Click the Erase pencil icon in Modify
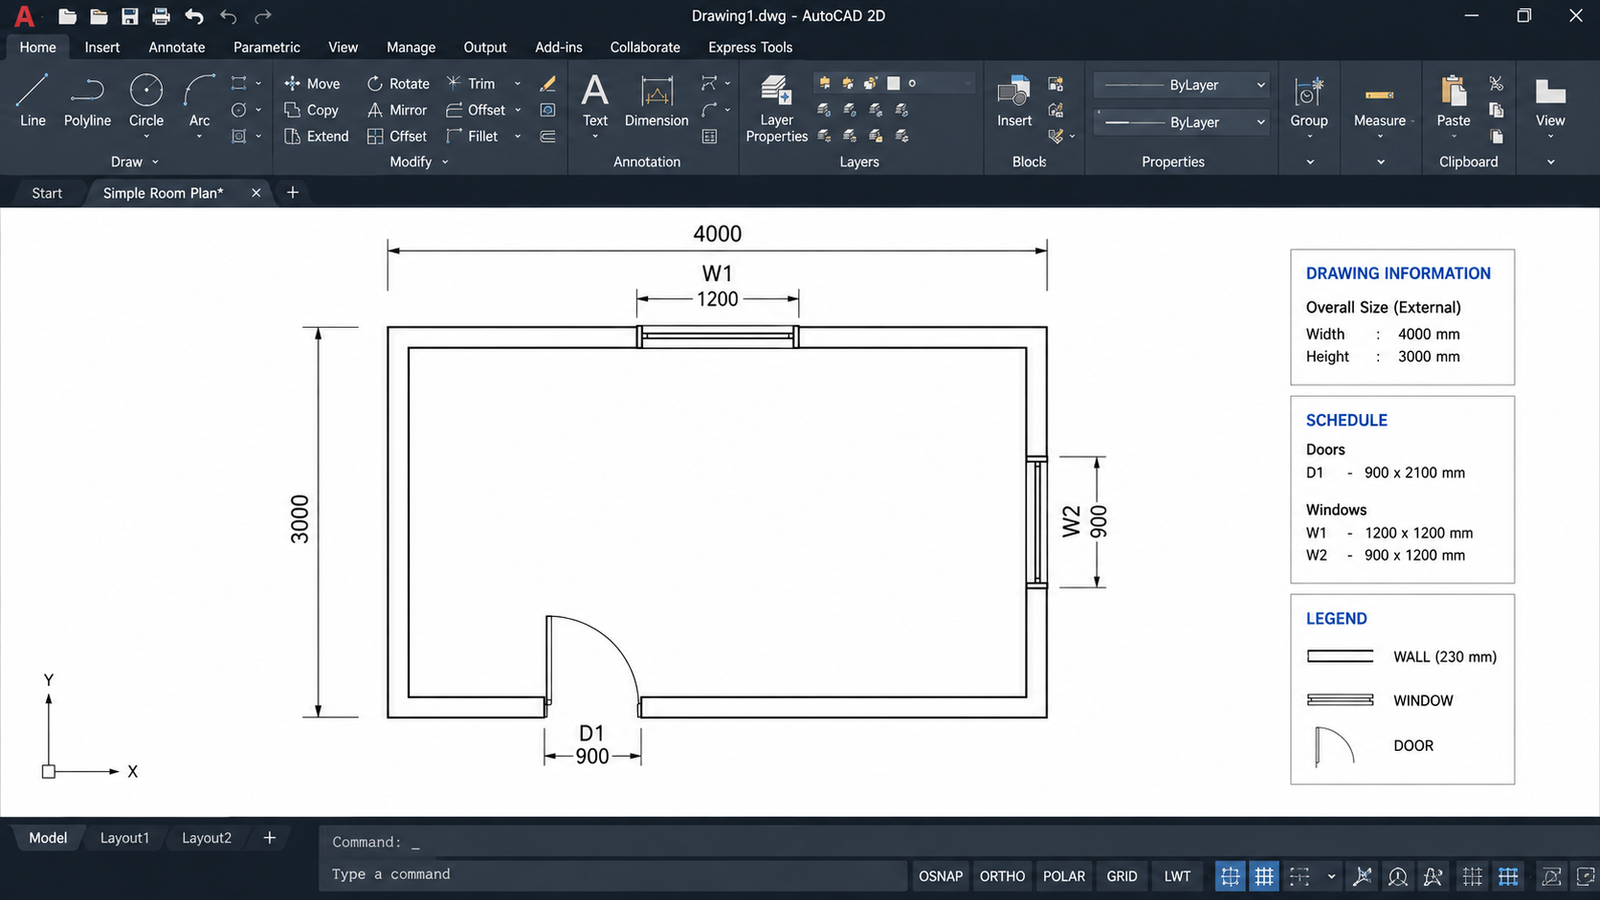 click(548, 84)
